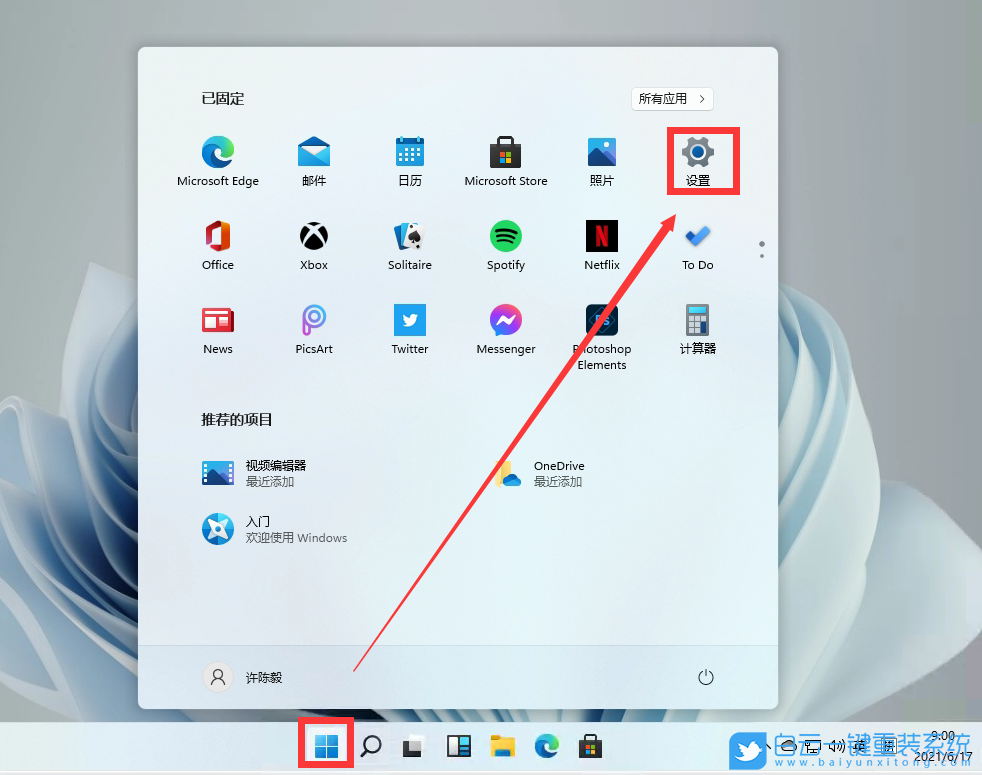
Task: Click the 所有应用 (All apps) button
Action: point(671,99)
